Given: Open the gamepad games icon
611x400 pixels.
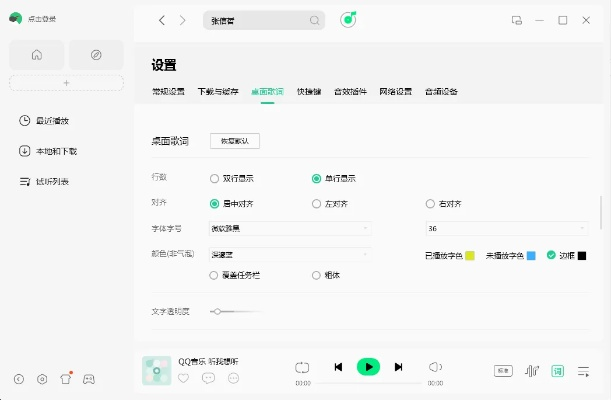Looking at the screenshot, I should point(89,379).
